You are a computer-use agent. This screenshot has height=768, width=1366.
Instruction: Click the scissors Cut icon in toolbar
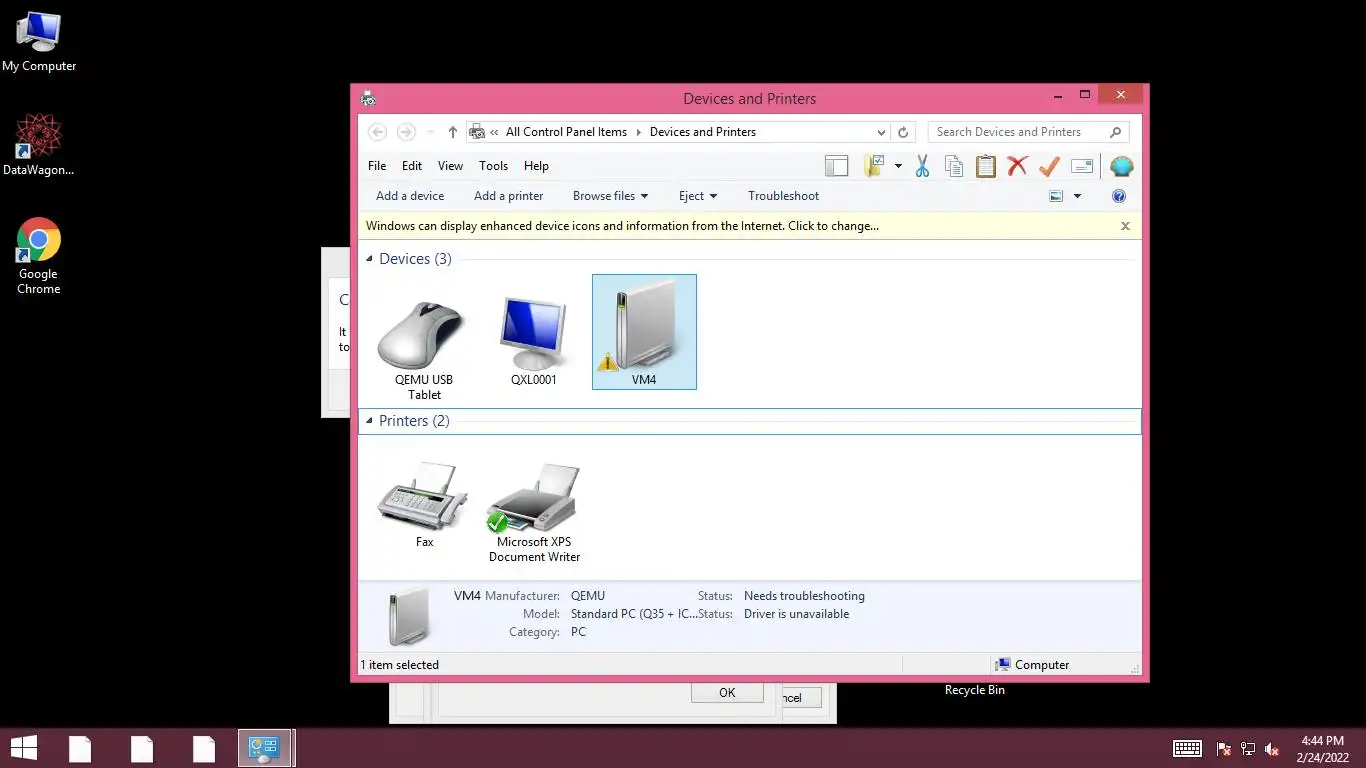click(922, 166)
